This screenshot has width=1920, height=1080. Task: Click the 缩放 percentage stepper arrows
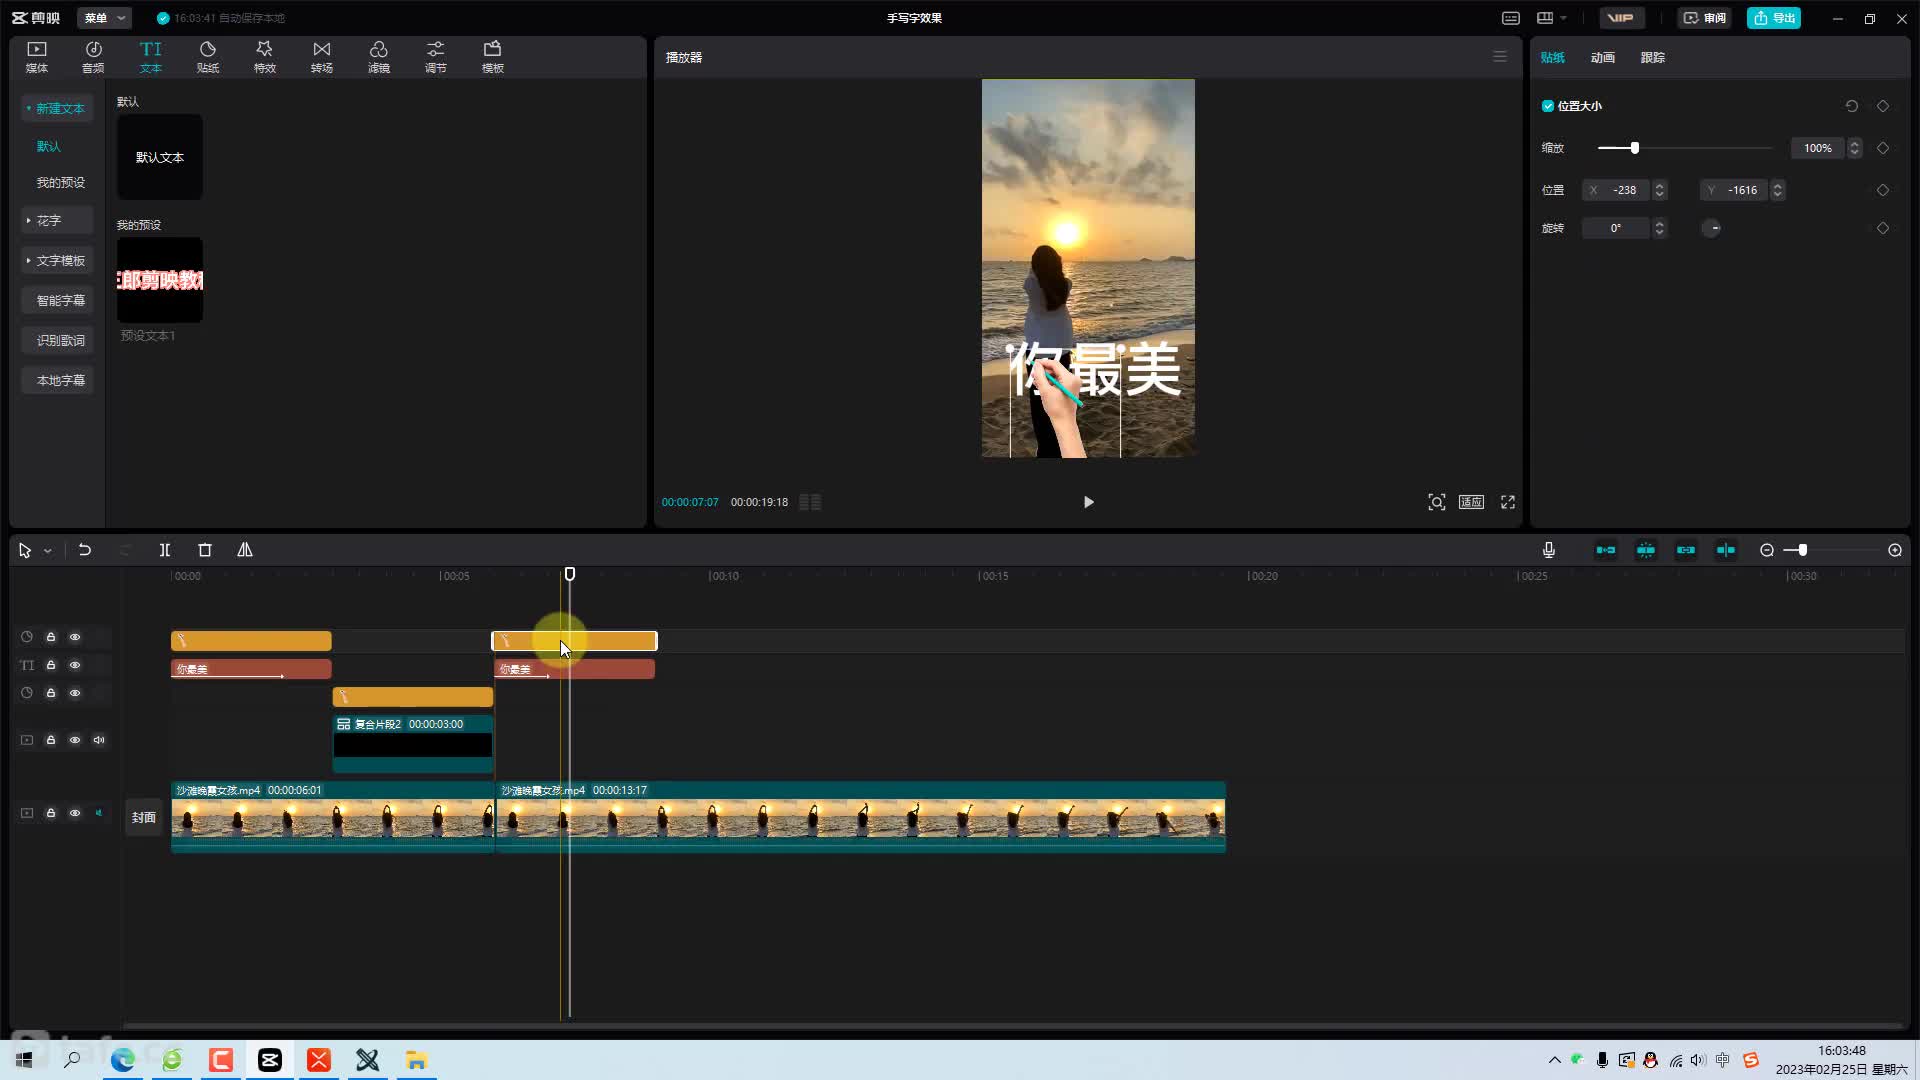[1855, 148]
